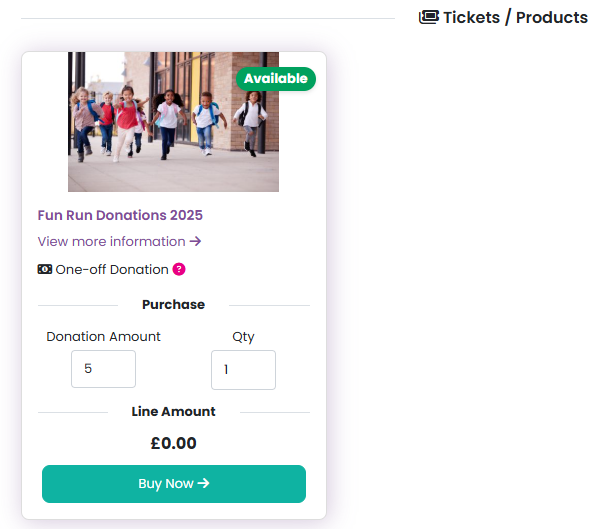Open the Fun Run Donations 2025 title link
605x529 pixels.
click(x=120, y=215)
